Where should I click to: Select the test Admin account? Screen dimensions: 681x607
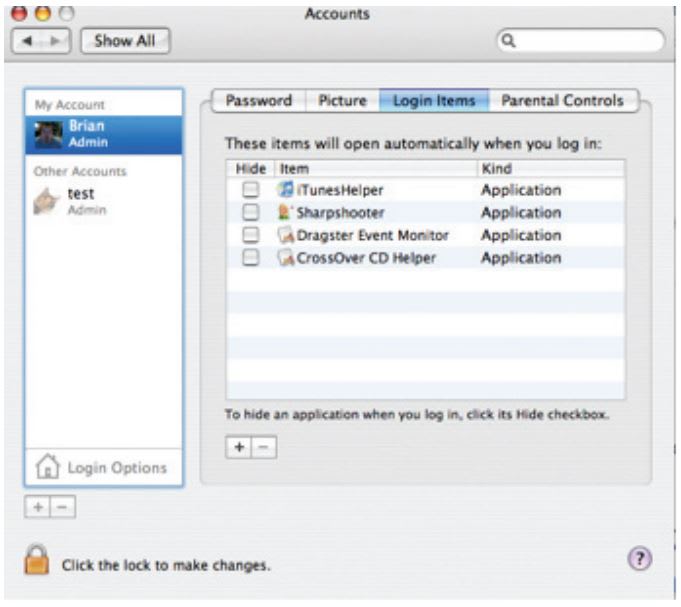104,201
